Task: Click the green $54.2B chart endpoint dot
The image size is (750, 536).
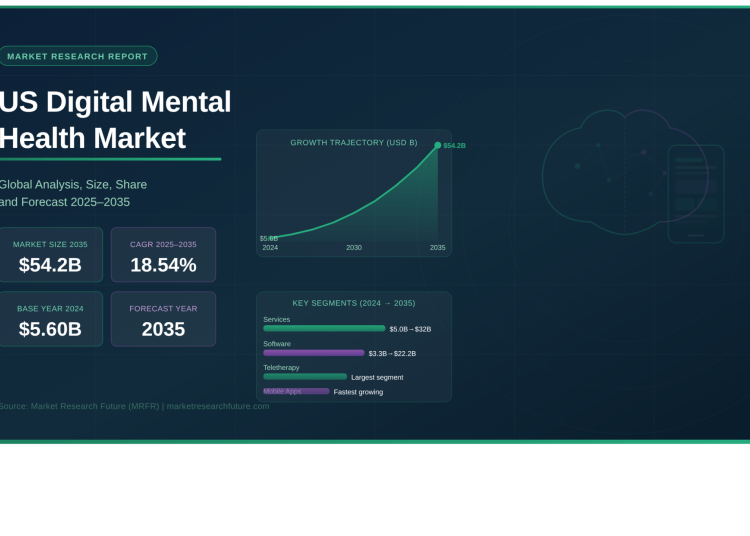Action: [x=437, y=145]
